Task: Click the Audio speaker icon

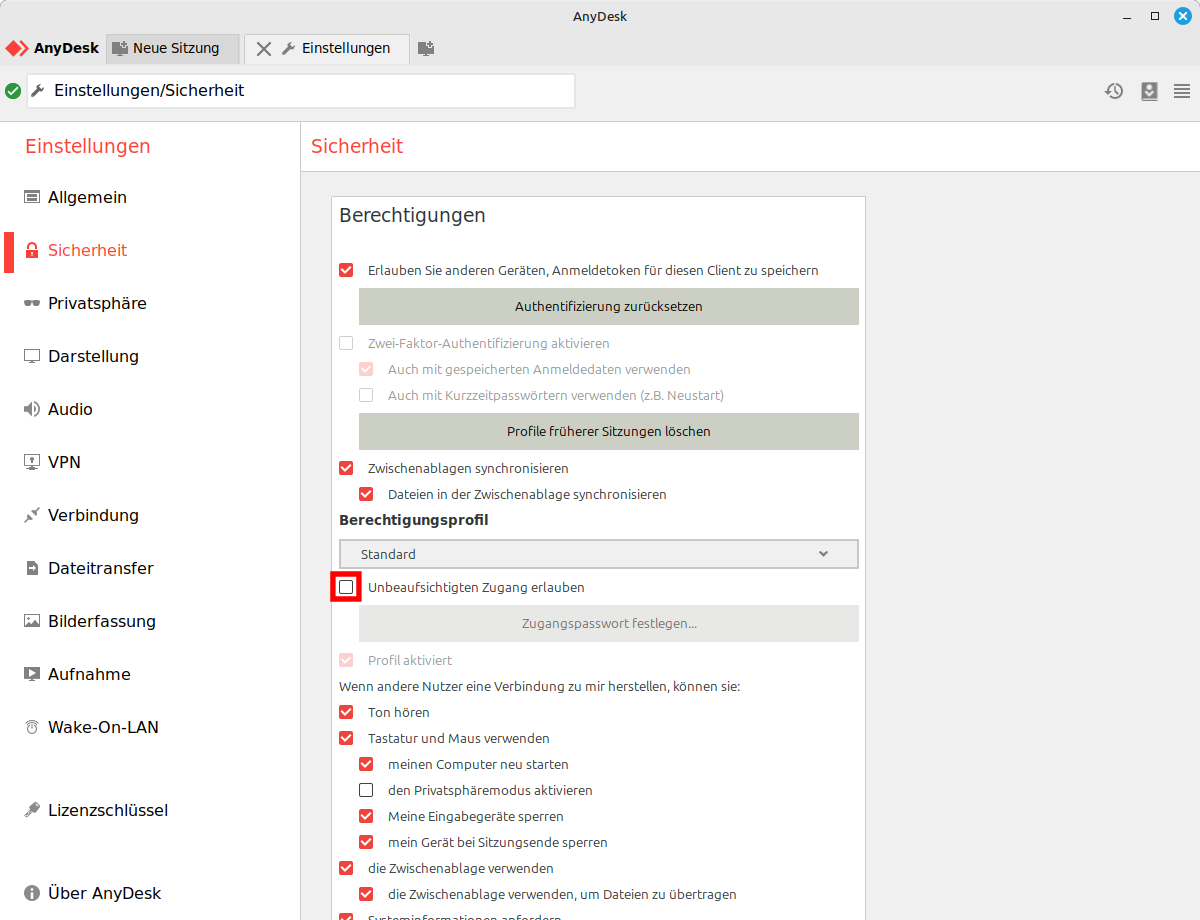Action: point(32,409)
